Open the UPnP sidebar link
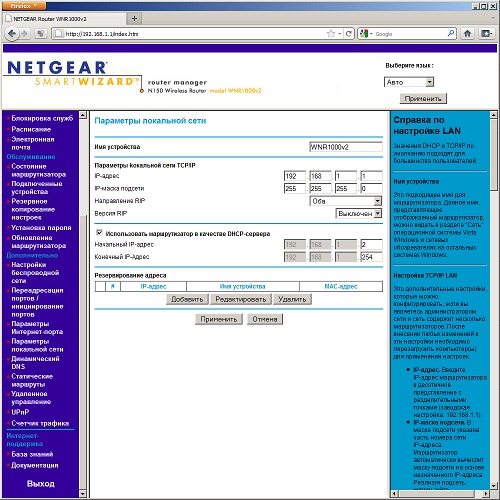This screenshot has height=500, width=500. pos(20,412)
